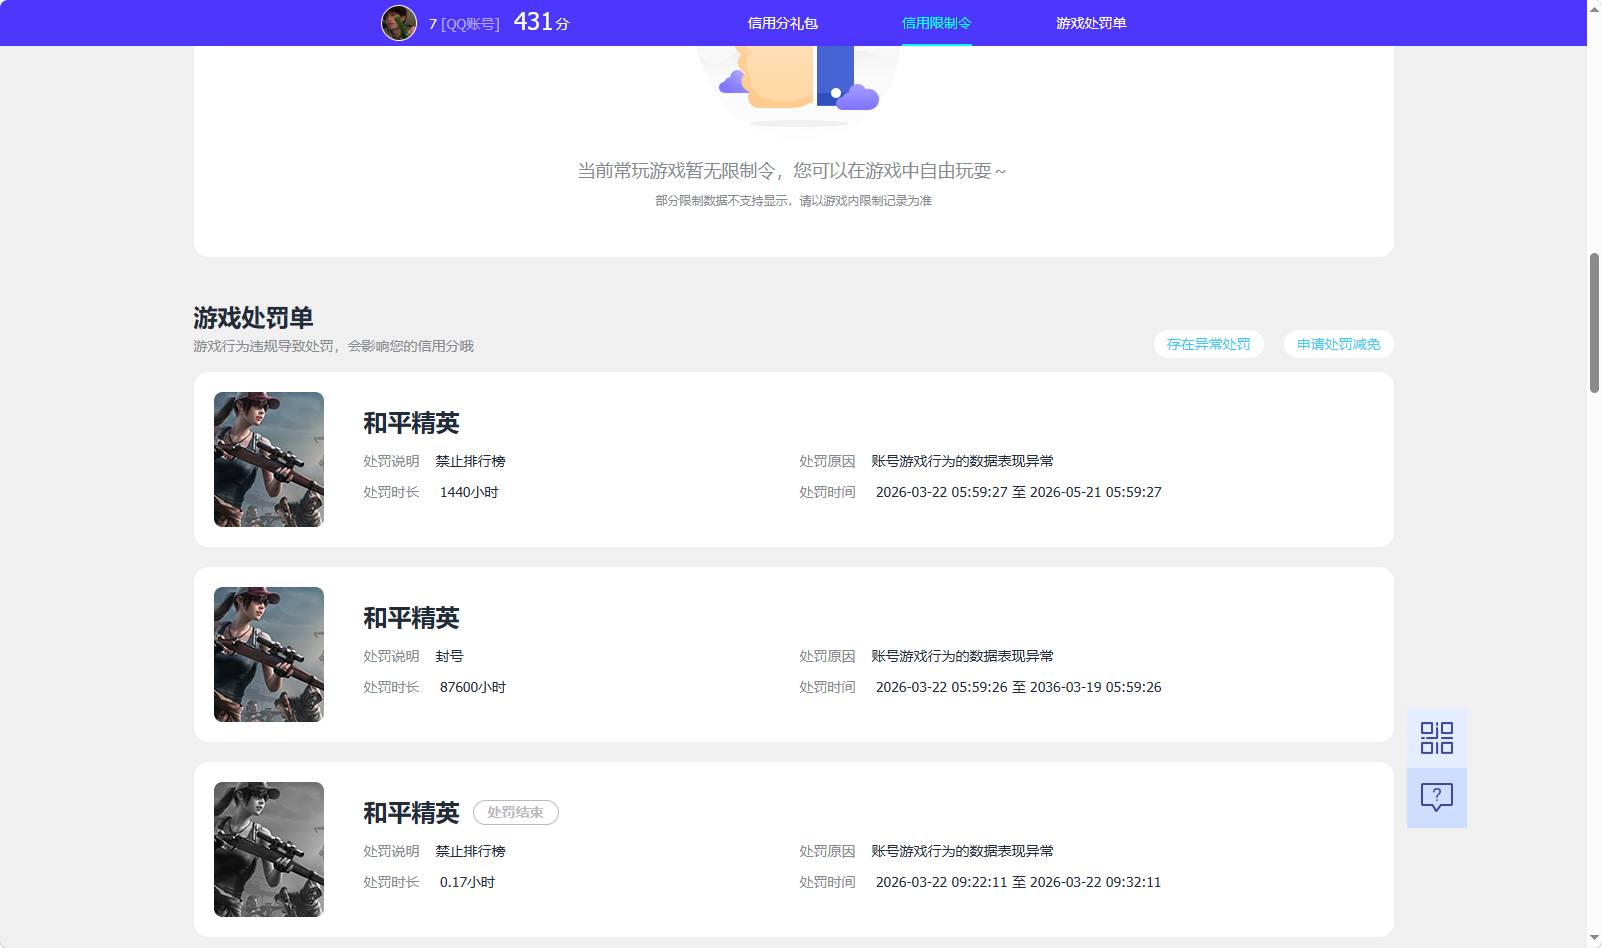The height and width of the screenshot is (948, 1602).
Task: Click the 游戏处罚单 section heading
Action: [x=253, y=318]
